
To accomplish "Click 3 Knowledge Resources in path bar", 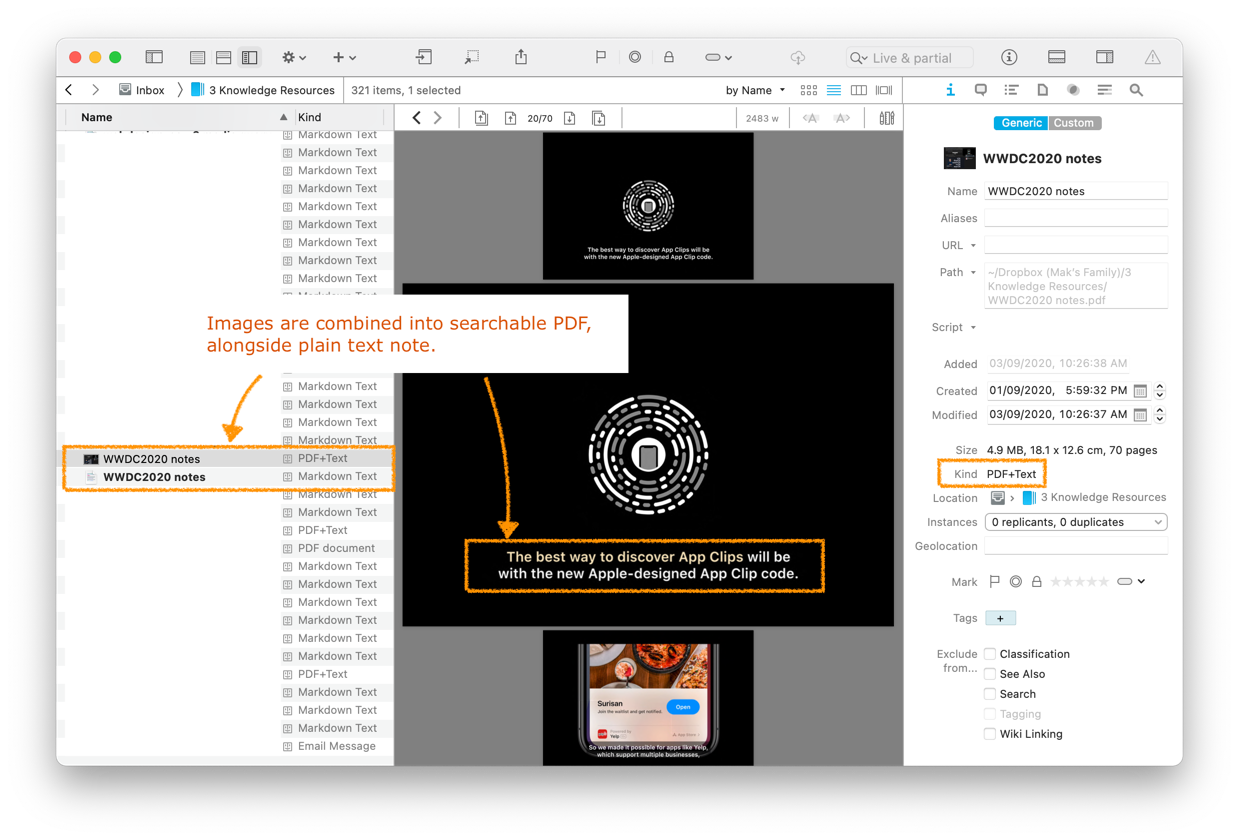I will point(262,90).
